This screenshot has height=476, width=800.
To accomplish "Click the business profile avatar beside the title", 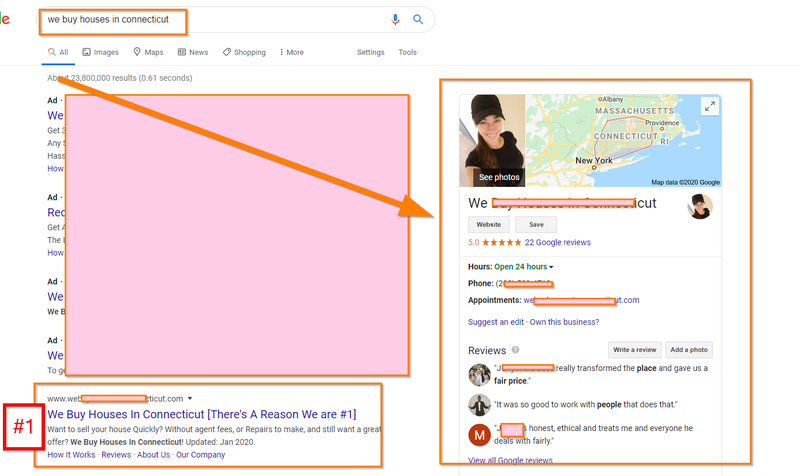I will [x=699, y=207].
